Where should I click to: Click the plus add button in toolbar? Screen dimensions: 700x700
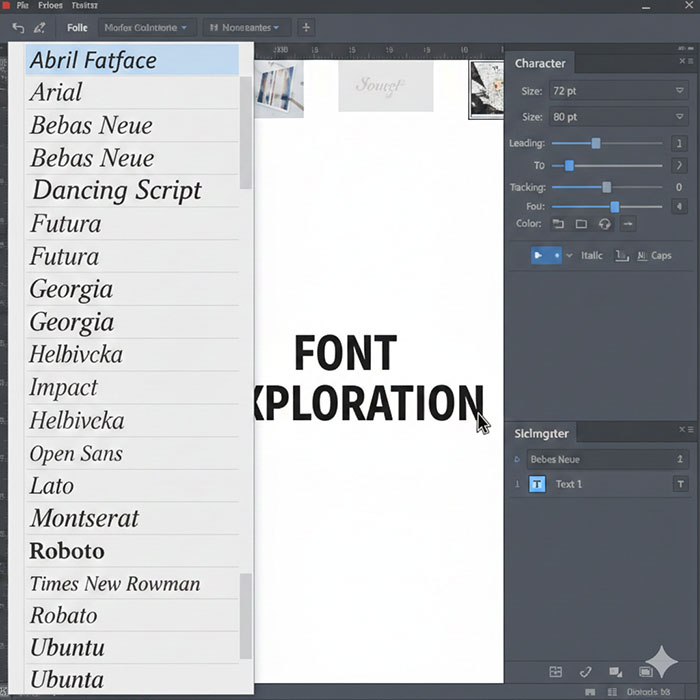[306, 27]
